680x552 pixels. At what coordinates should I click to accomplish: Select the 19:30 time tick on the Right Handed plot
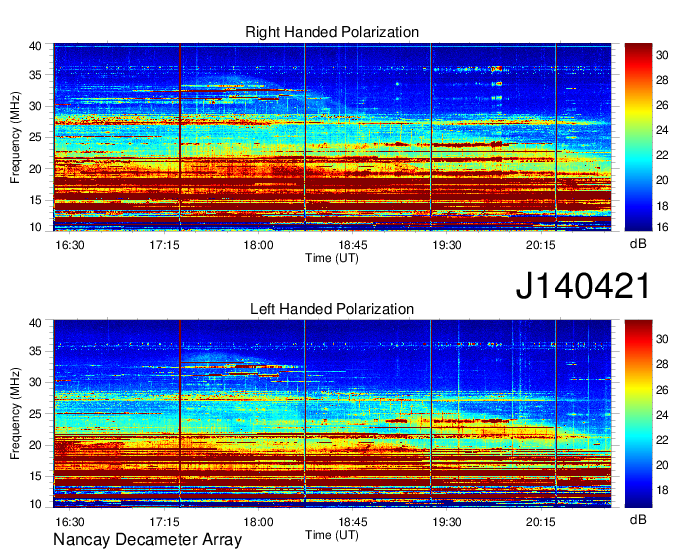point(447,245)
